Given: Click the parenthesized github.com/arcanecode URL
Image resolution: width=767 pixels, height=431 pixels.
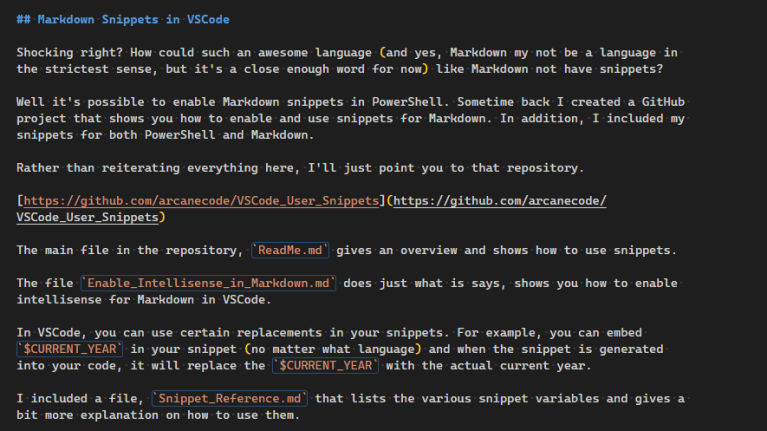Looking at the screenshot, I should point(499,201).
